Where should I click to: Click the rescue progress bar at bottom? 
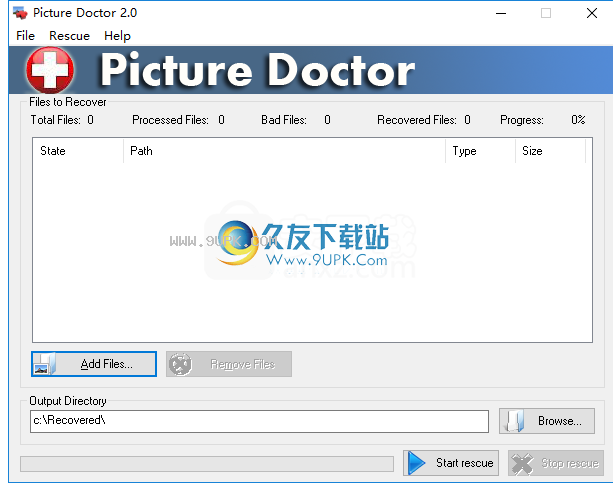(x=207, y=464)
